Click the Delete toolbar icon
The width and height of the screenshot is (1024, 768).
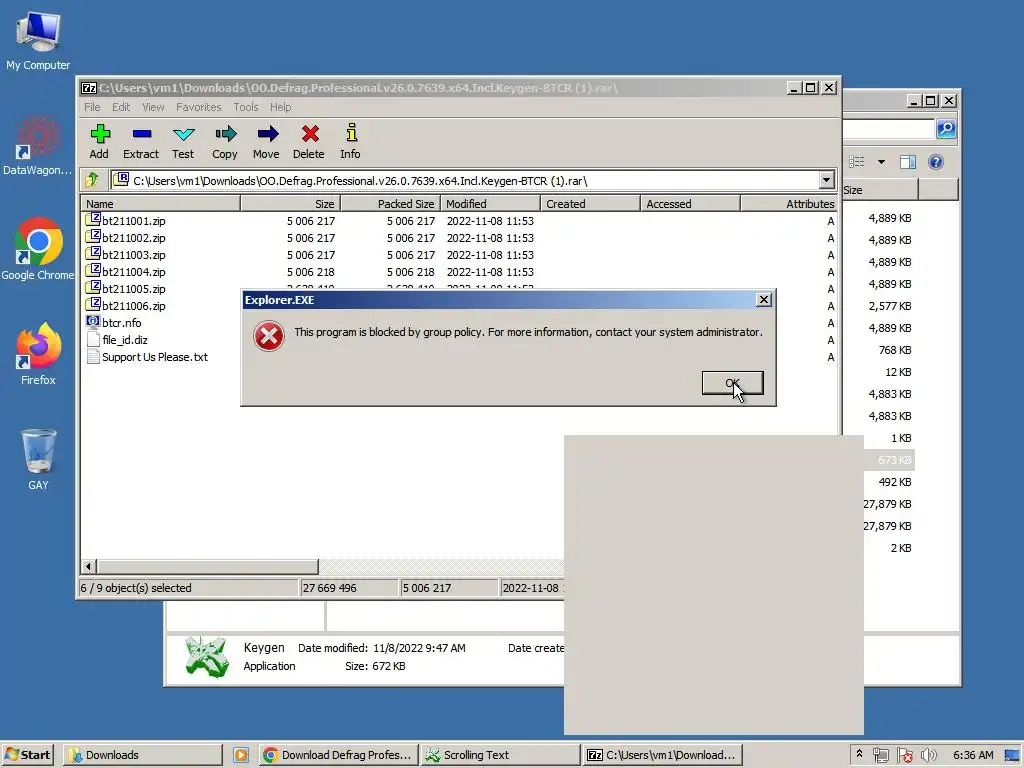coord(309,141)
